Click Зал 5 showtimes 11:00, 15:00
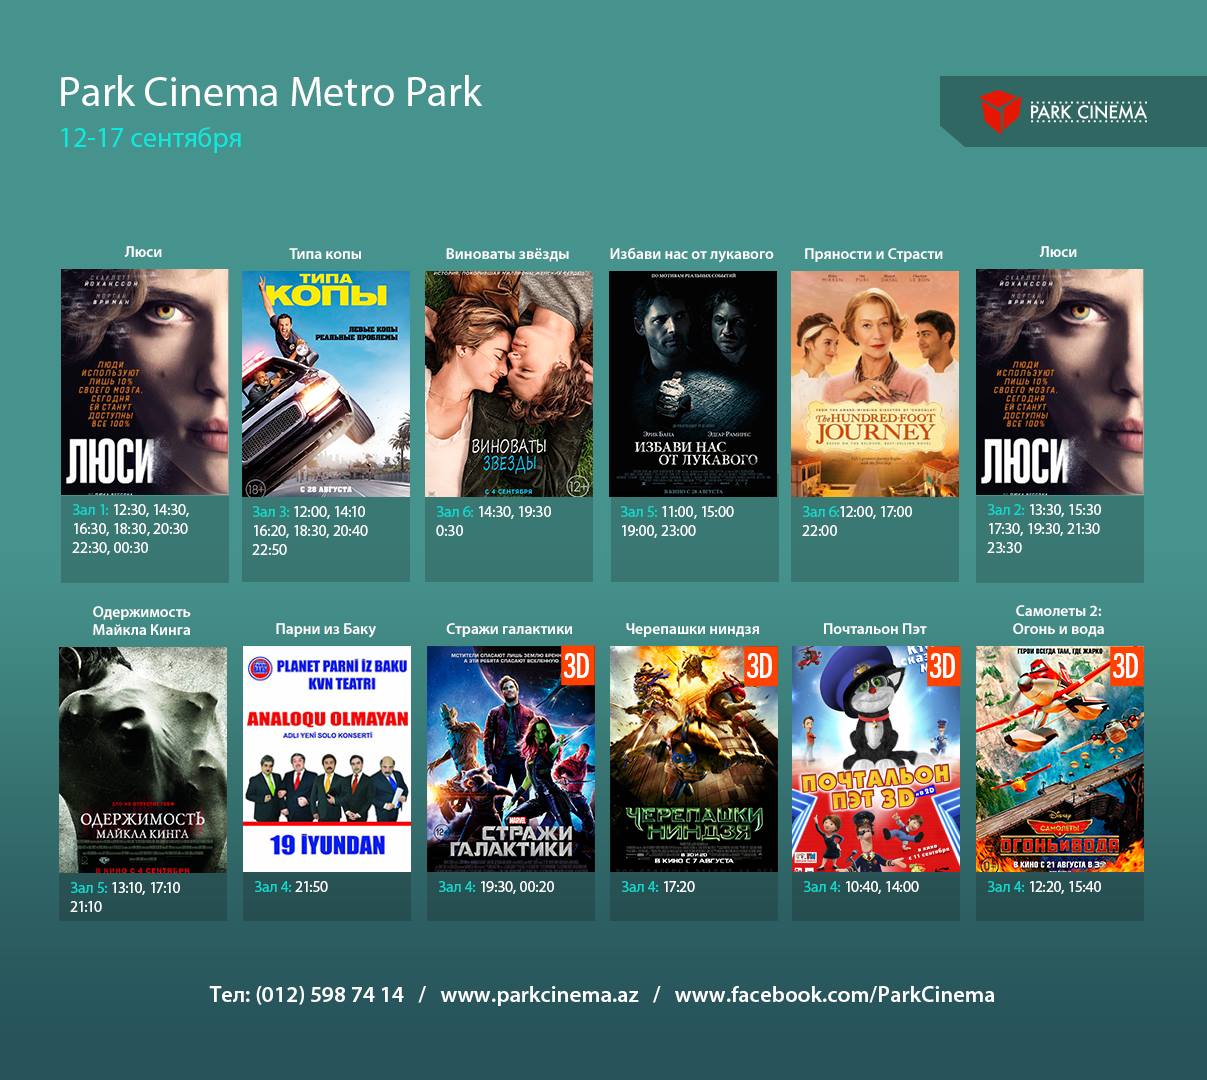The height and width of the screenshot is (1080, 1207). (677, 521)
